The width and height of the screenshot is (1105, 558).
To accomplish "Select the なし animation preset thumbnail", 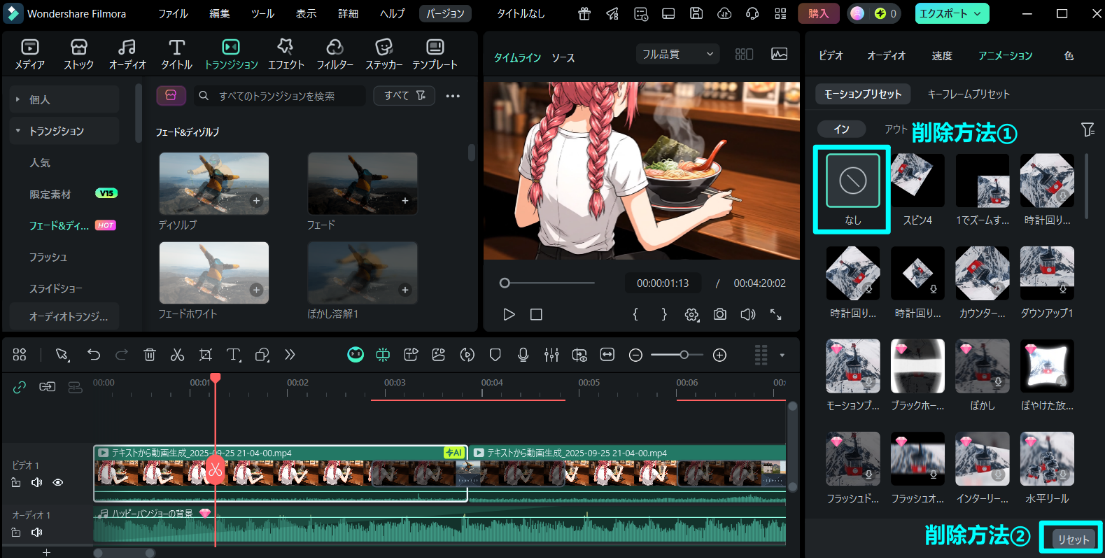I will 853,180.
